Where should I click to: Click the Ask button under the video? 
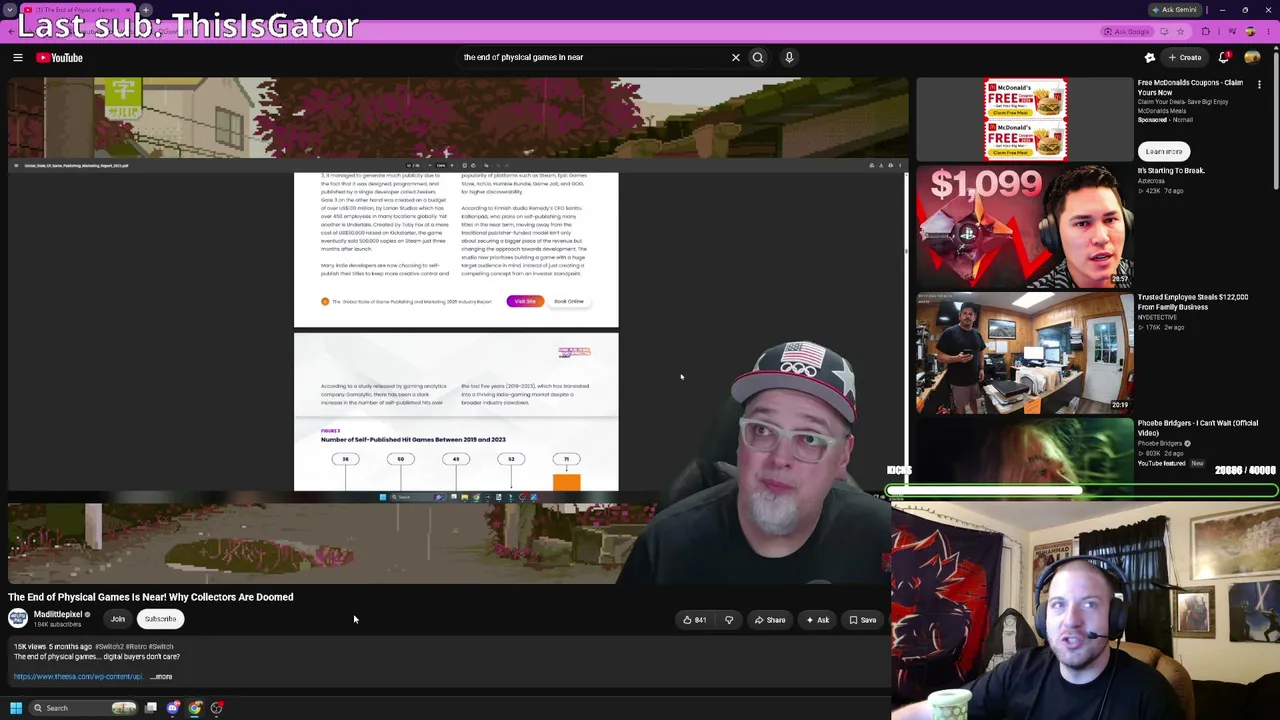818,620
